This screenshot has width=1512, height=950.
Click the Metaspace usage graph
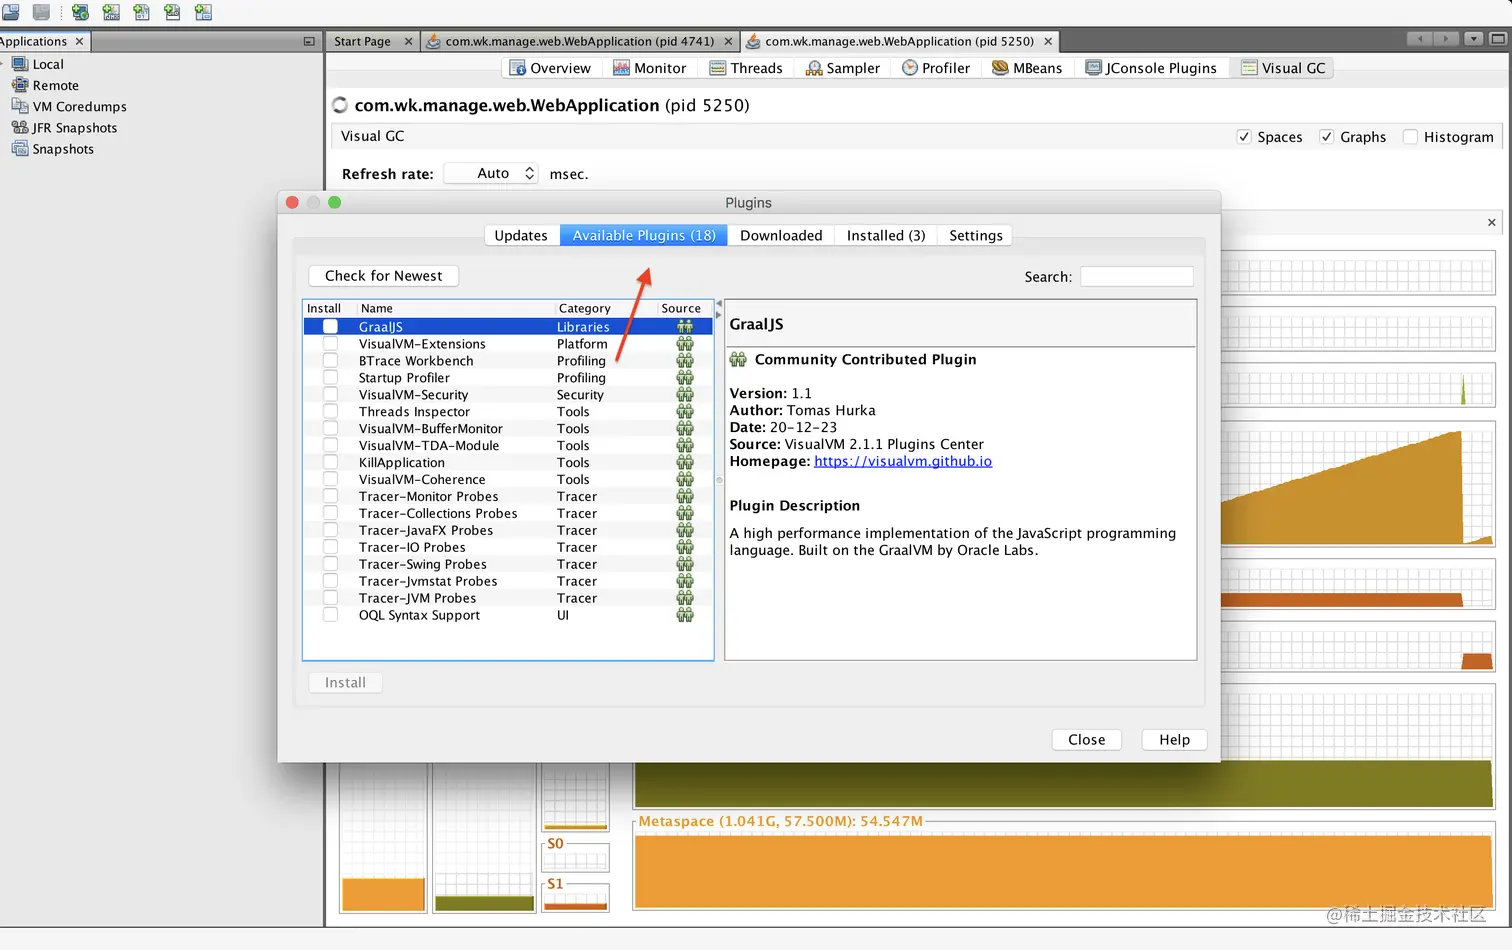(1063, 872)
